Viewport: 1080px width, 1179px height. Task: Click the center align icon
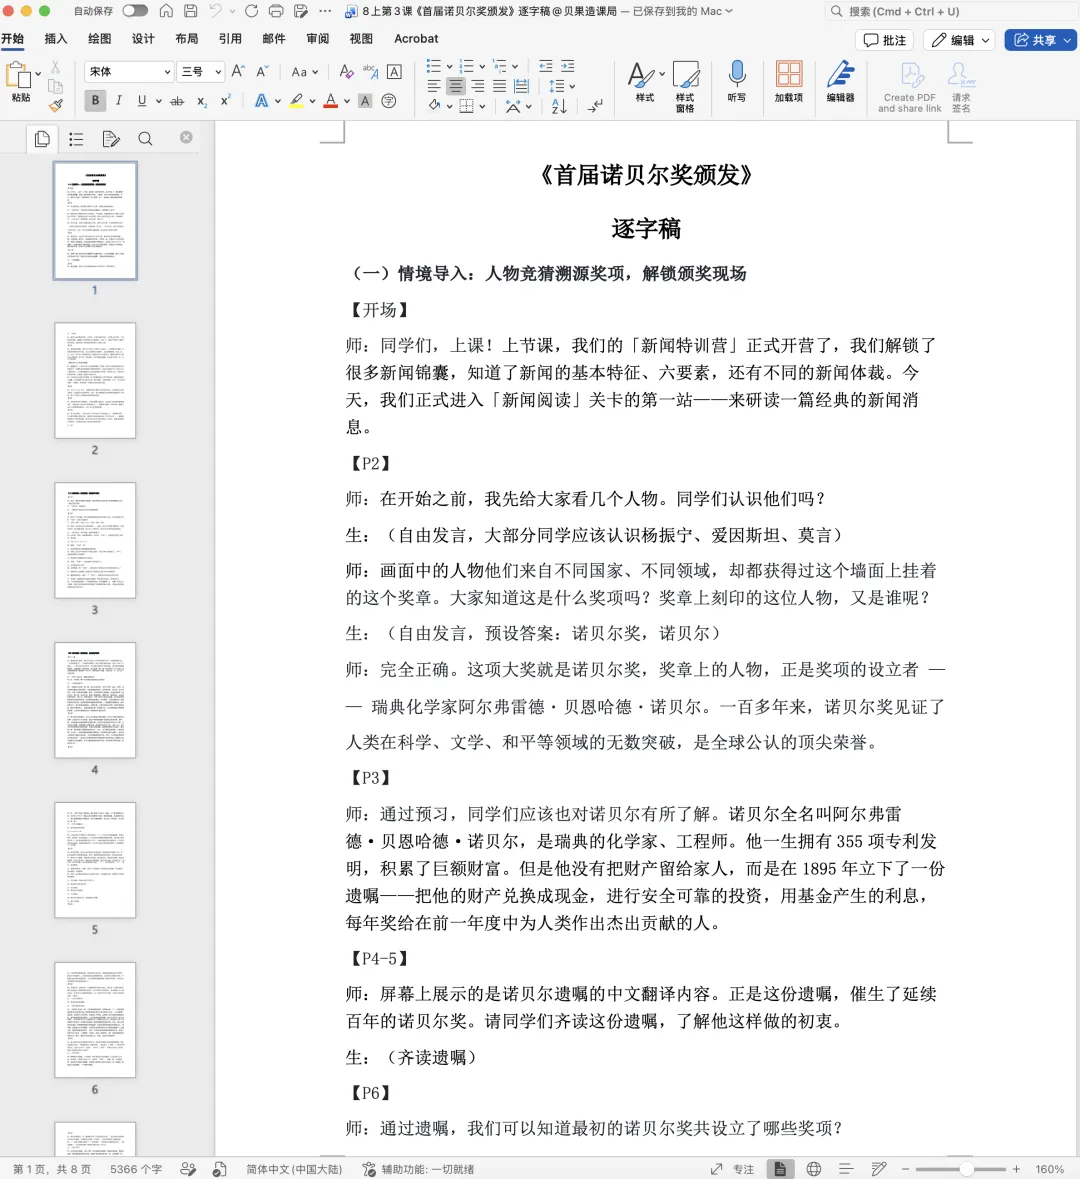click(x=456, y=86)
